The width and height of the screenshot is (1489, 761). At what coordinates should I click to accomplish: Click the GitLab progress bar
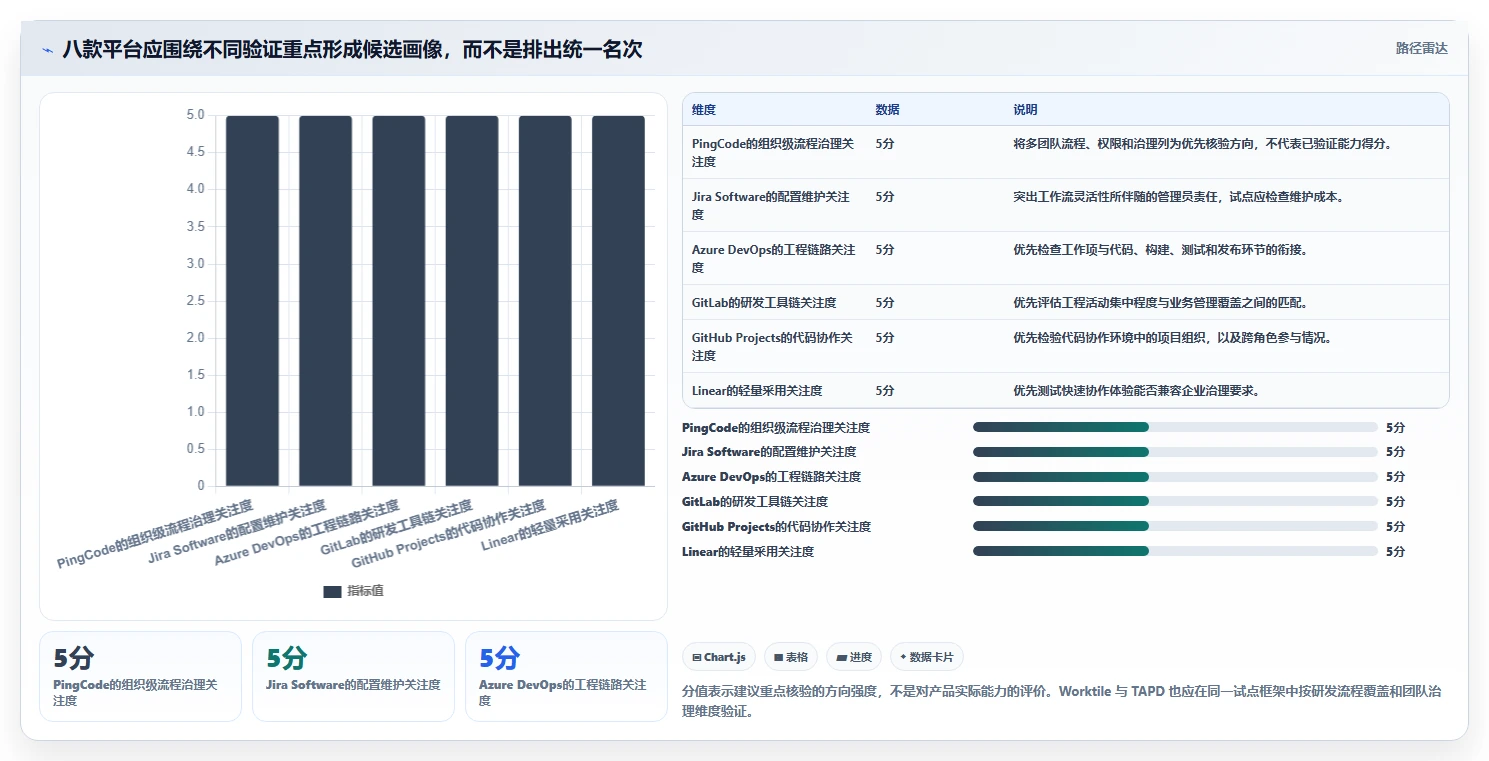coord(1175,502)
